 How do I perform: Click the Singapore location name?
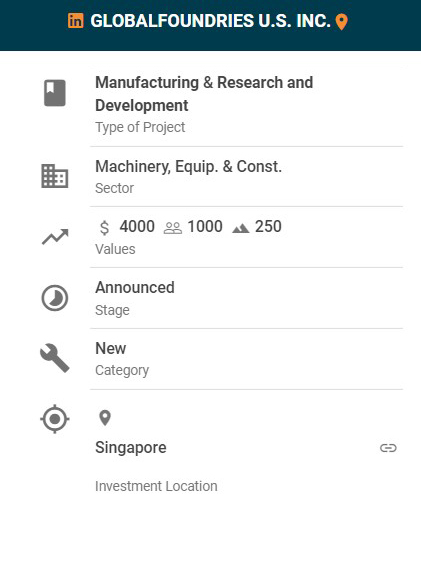click(131, 448)
